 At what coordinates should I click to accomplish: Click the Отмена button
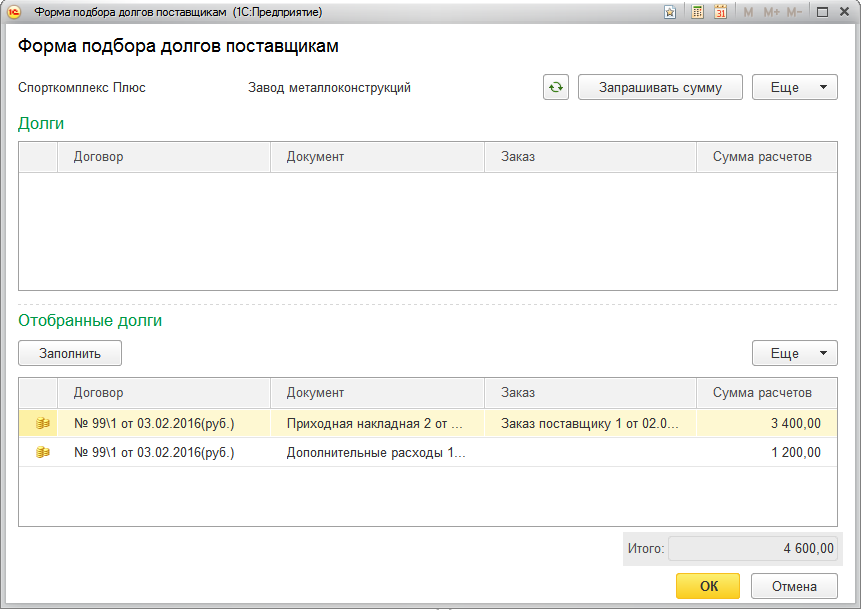coord(794,586)
